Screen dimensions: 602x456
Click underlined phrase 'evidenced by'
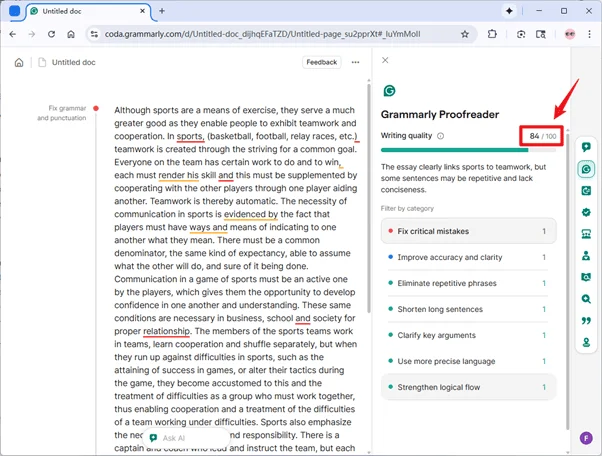251,214
